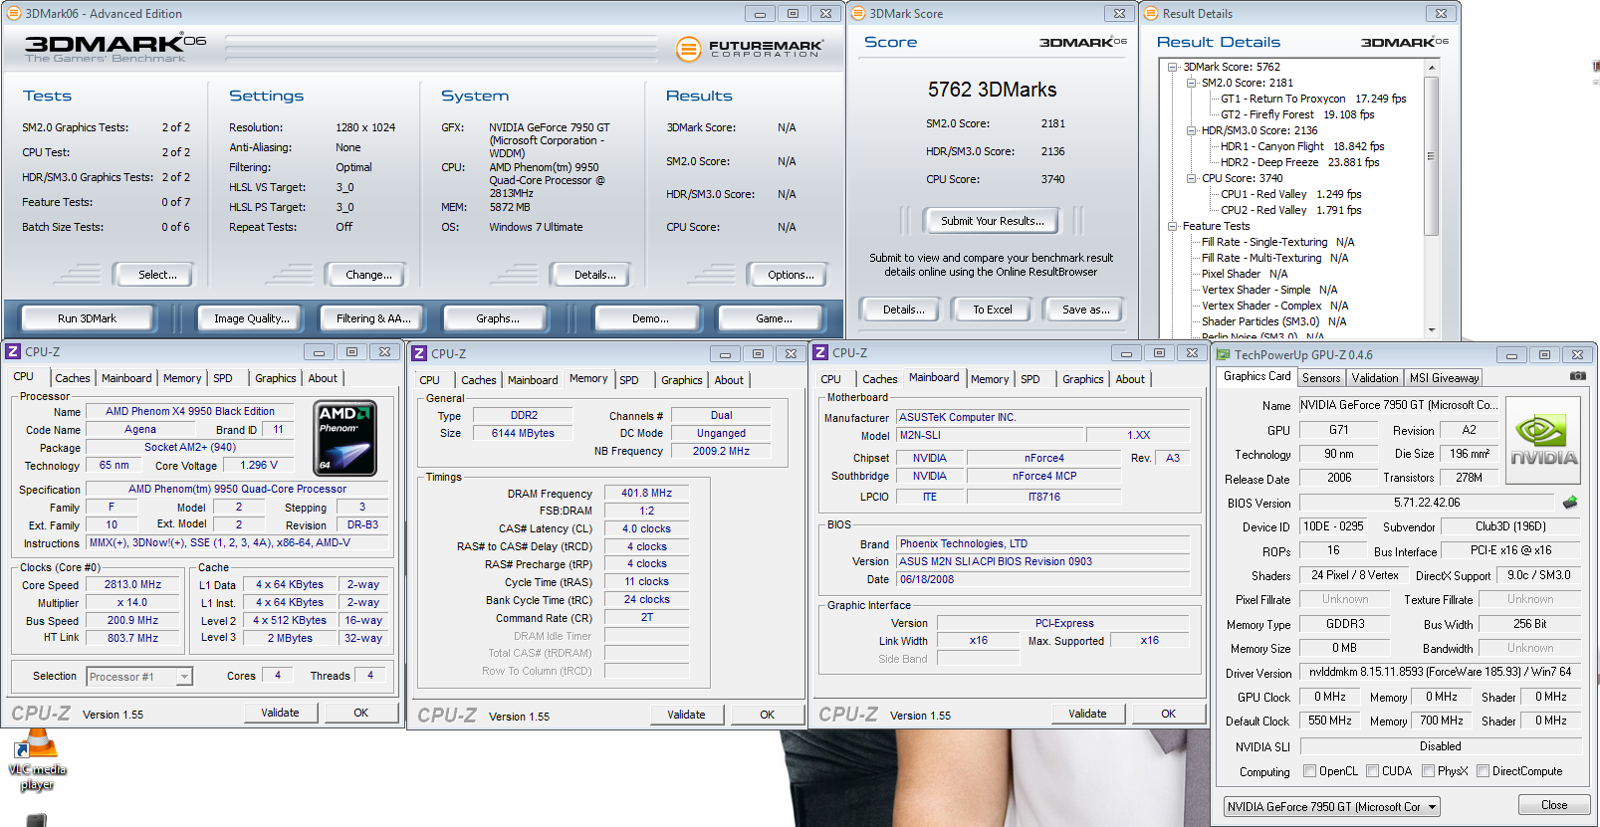
Task: Switch to the Sensors tab in GPU-Z
Action: pyautogui.click(x=1321, y=378)
